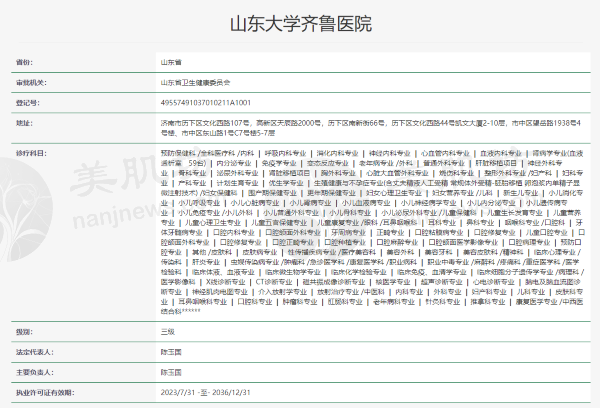Select the 法定代表人 row label
This screenshot has width=600, height=408.
point(34,352)
